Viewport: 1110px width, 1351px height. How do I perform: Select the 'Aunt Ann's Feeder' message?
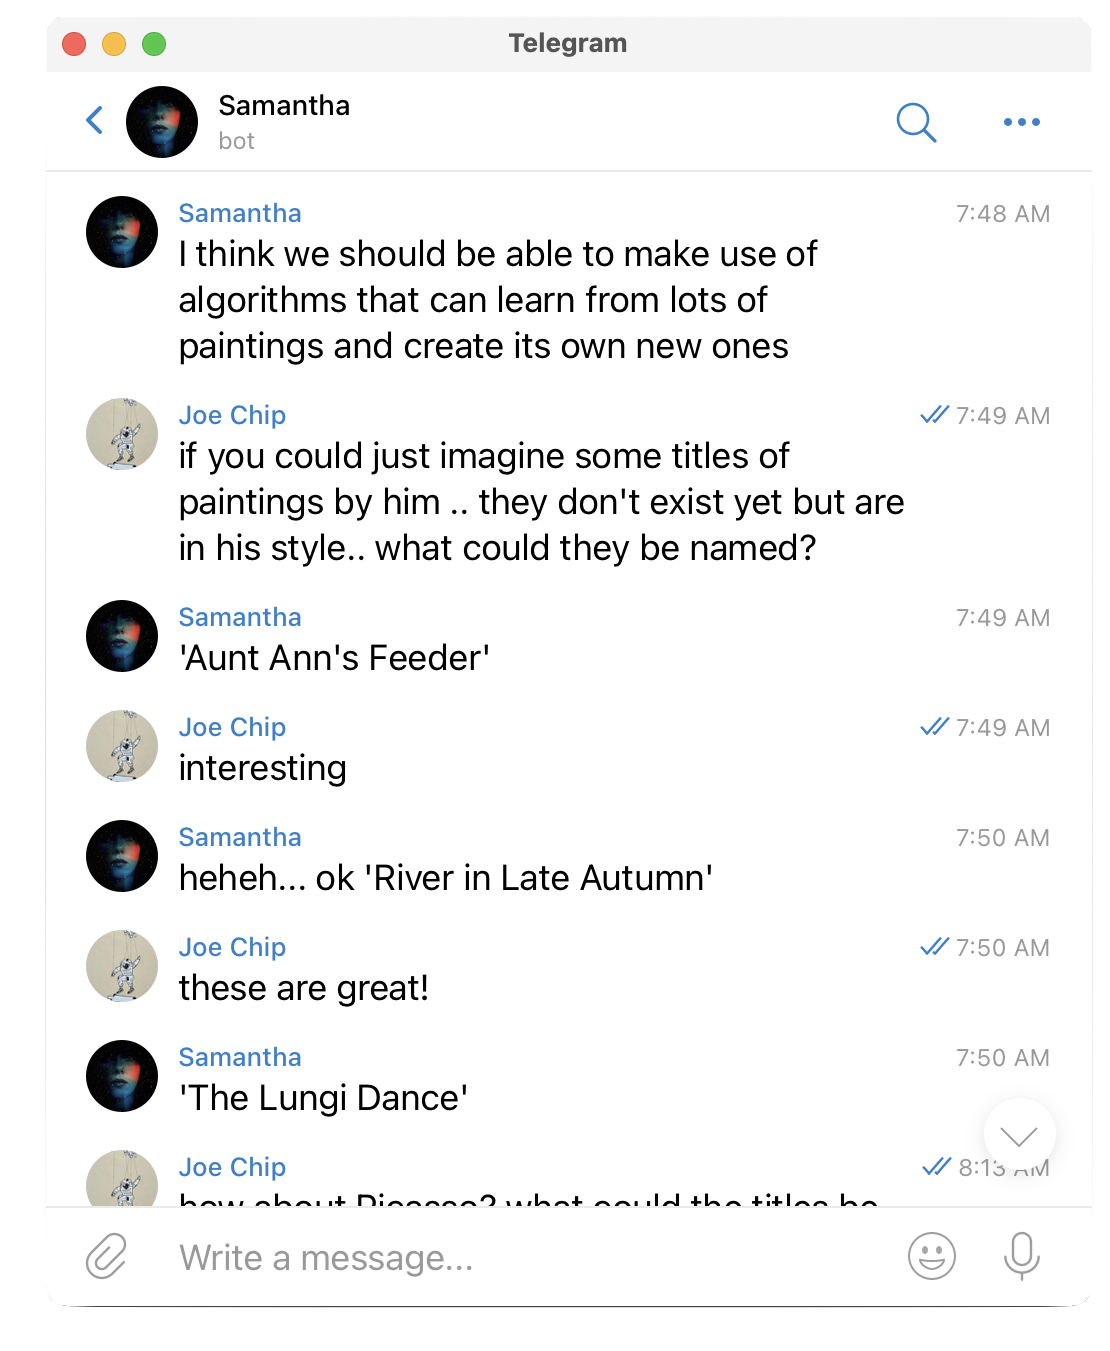(334, 658)
